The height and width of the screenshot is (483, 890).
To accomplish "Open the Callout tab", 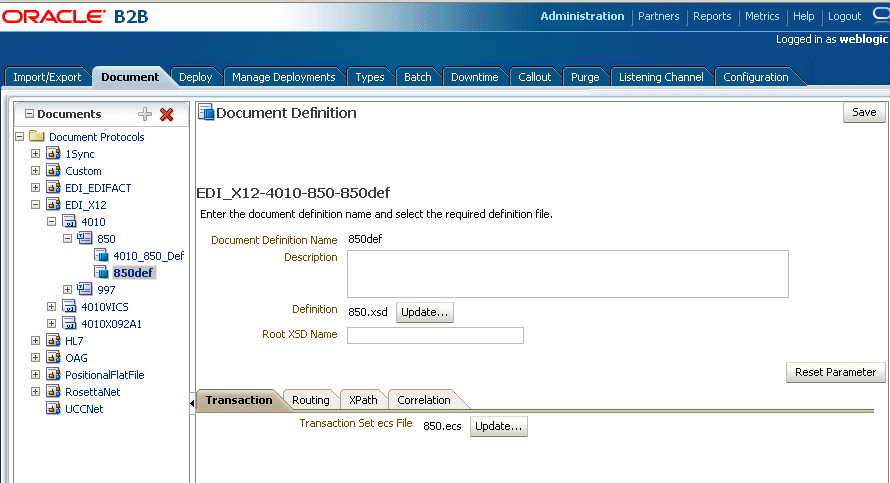I will point(534,77).
